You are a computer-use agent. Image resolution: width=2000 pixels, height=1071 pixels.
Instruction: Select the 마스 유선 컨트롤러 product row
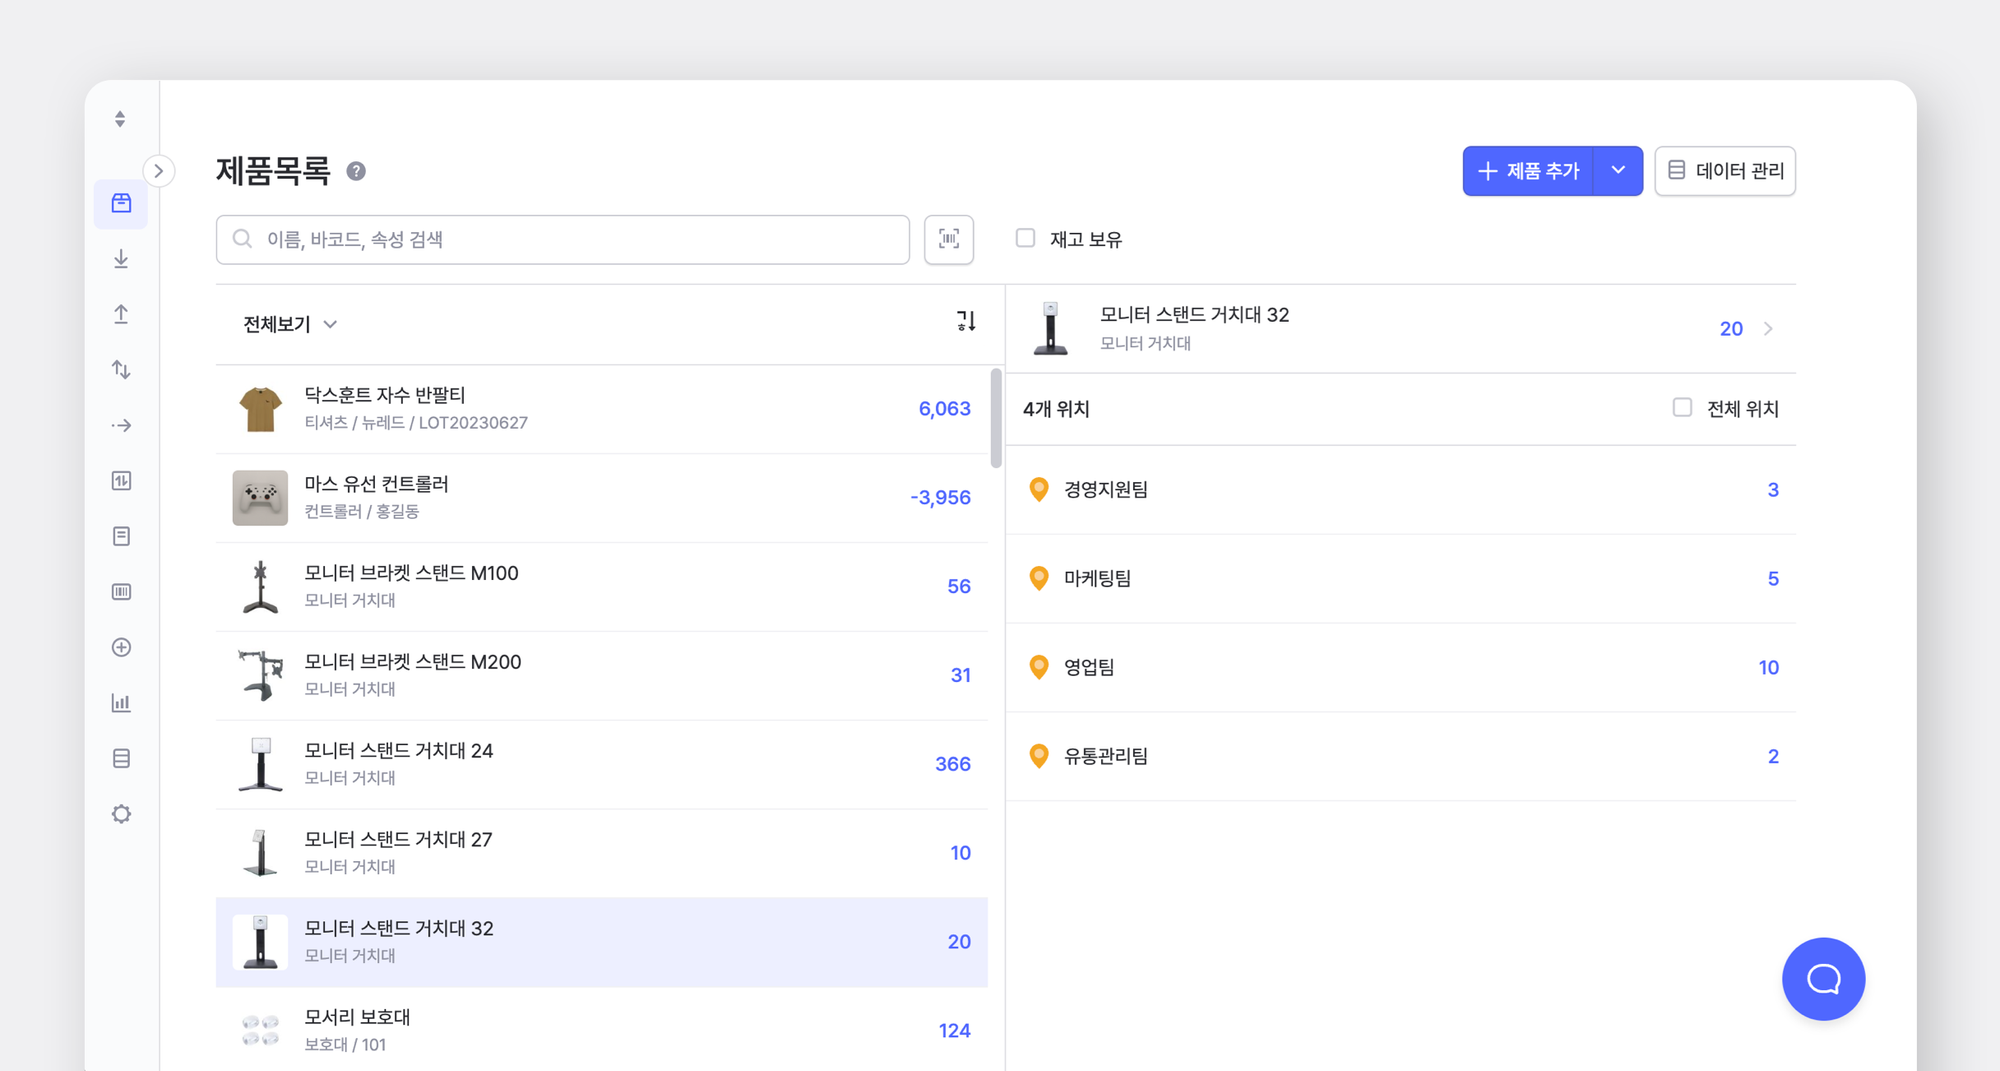coord(600,497)
